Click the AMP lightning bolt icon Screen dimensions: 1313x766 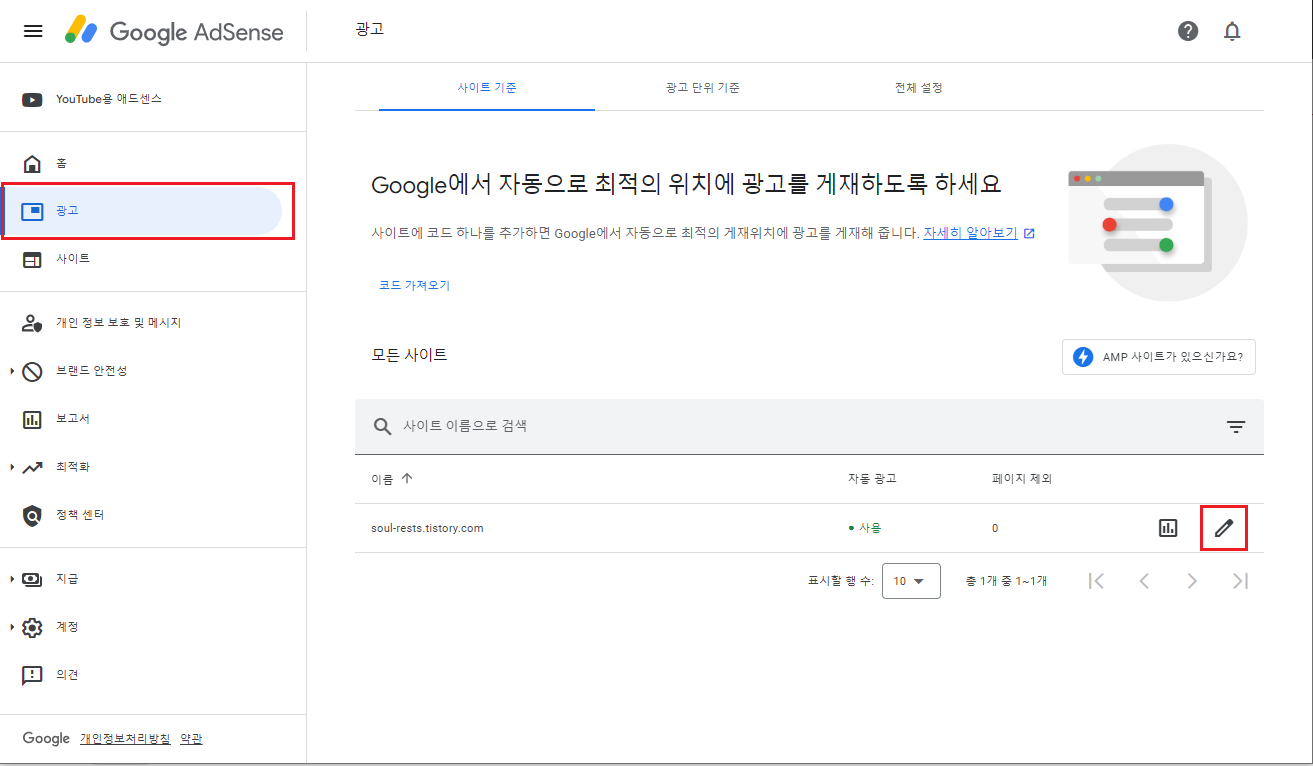point(1082,357)
